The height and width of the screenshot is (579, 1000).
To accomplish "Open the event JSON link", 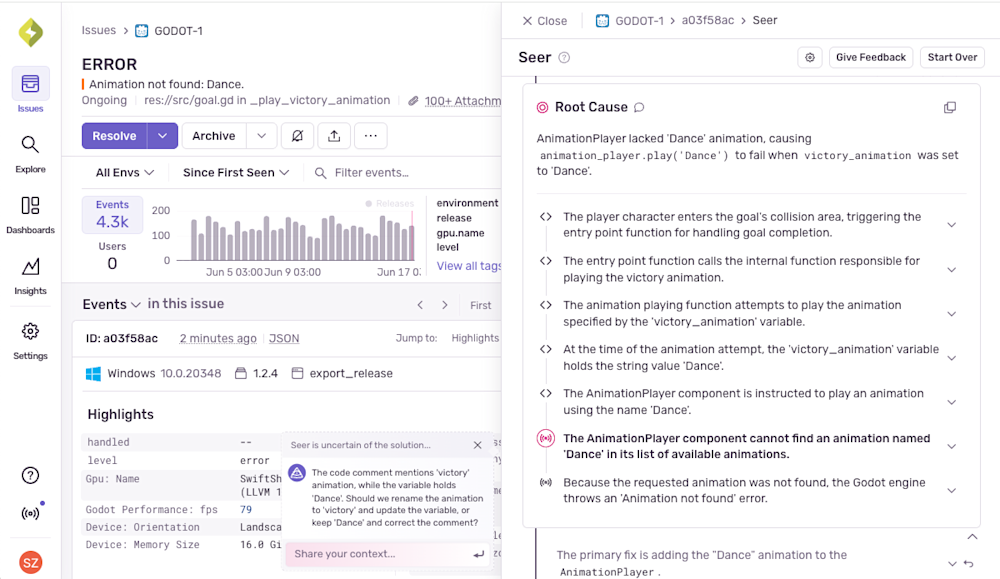I will click(284, 338).
